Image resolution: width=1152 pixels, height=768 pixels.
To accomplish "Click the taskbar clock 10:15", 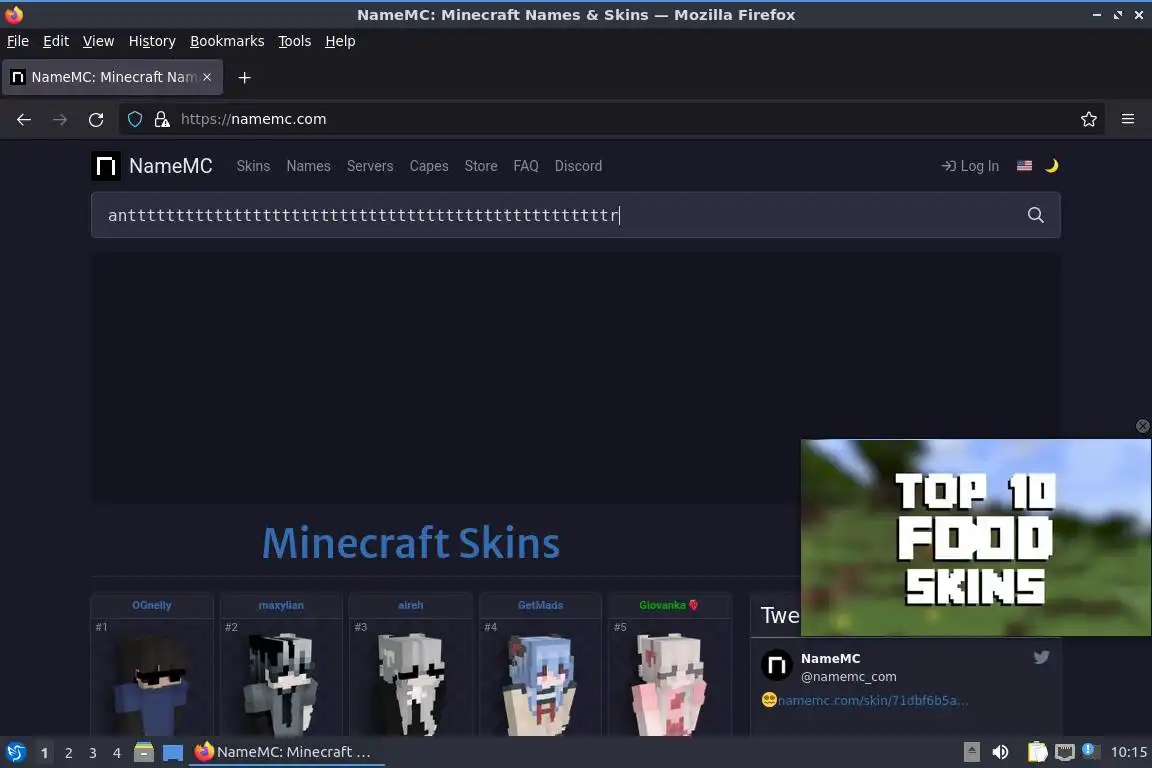I will pos(1128,752).
